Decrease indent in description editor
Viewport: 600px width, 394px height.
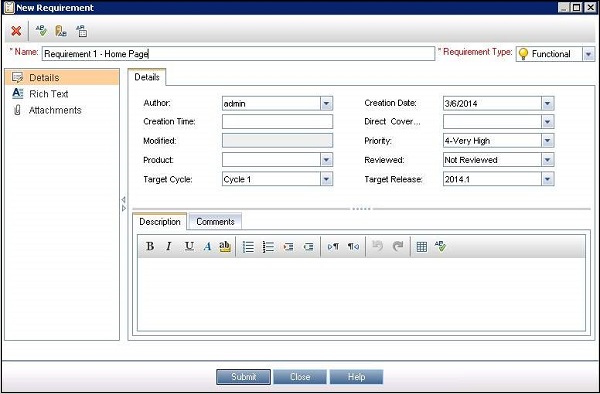click(x=308, y=247)
